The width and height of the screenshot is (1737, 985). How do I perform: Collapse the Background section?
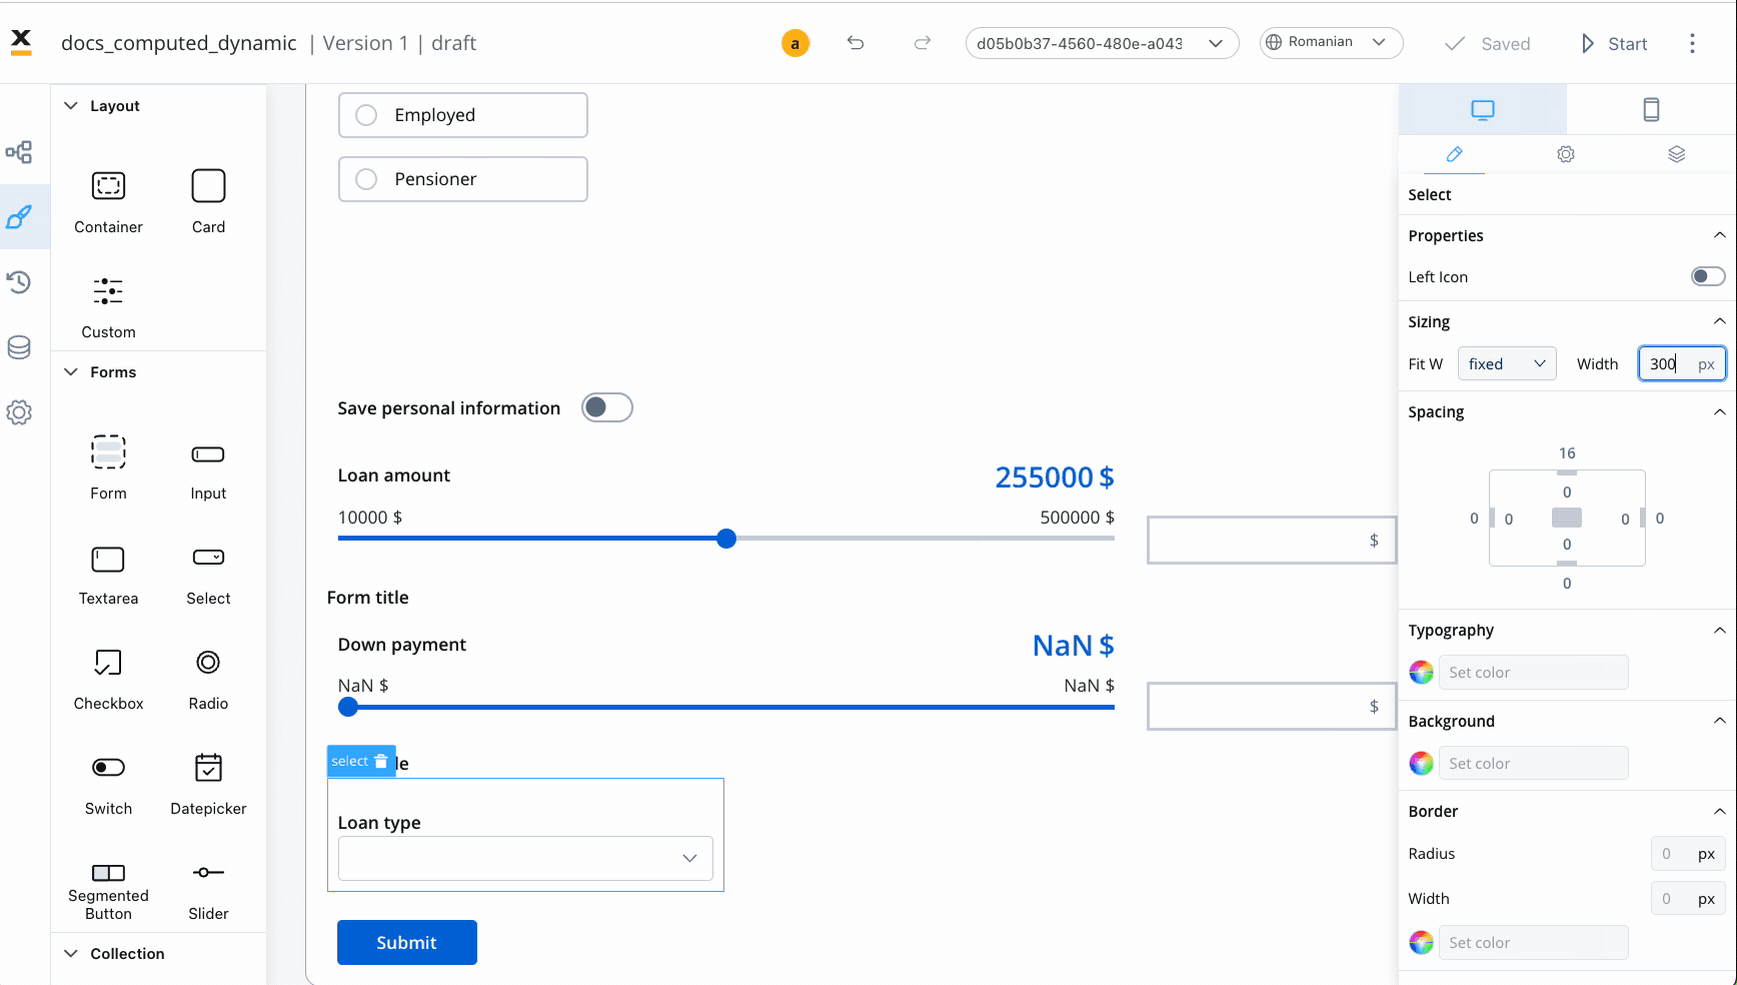(x=1719, y=721)
